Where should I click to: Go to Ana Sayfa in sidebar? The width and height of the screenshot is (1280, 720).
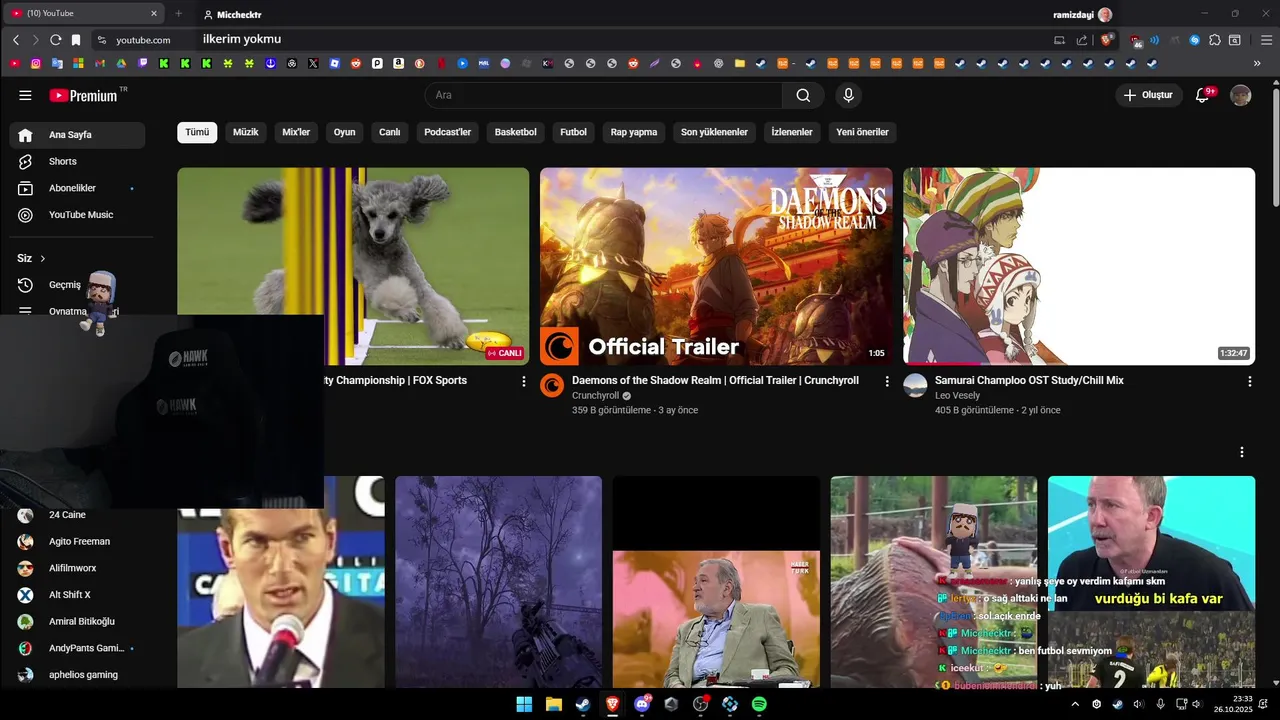point(77,135)
